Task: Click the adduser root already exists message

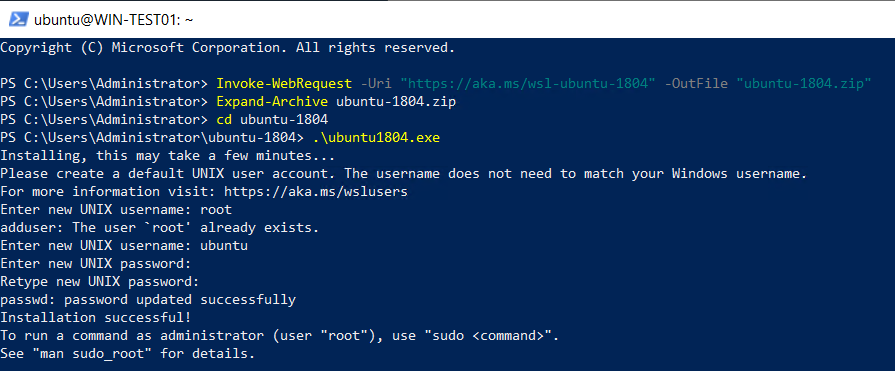Action: 160,228
